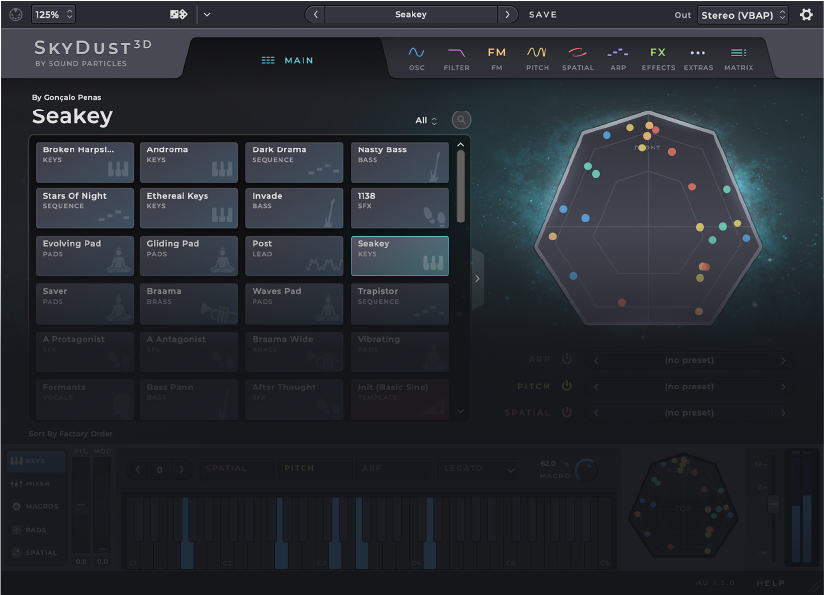The height and width of the screenshot is (595, 824).
Task: Open the SPATIAL tab icon in top bar
Action: (x=578, y=59)
